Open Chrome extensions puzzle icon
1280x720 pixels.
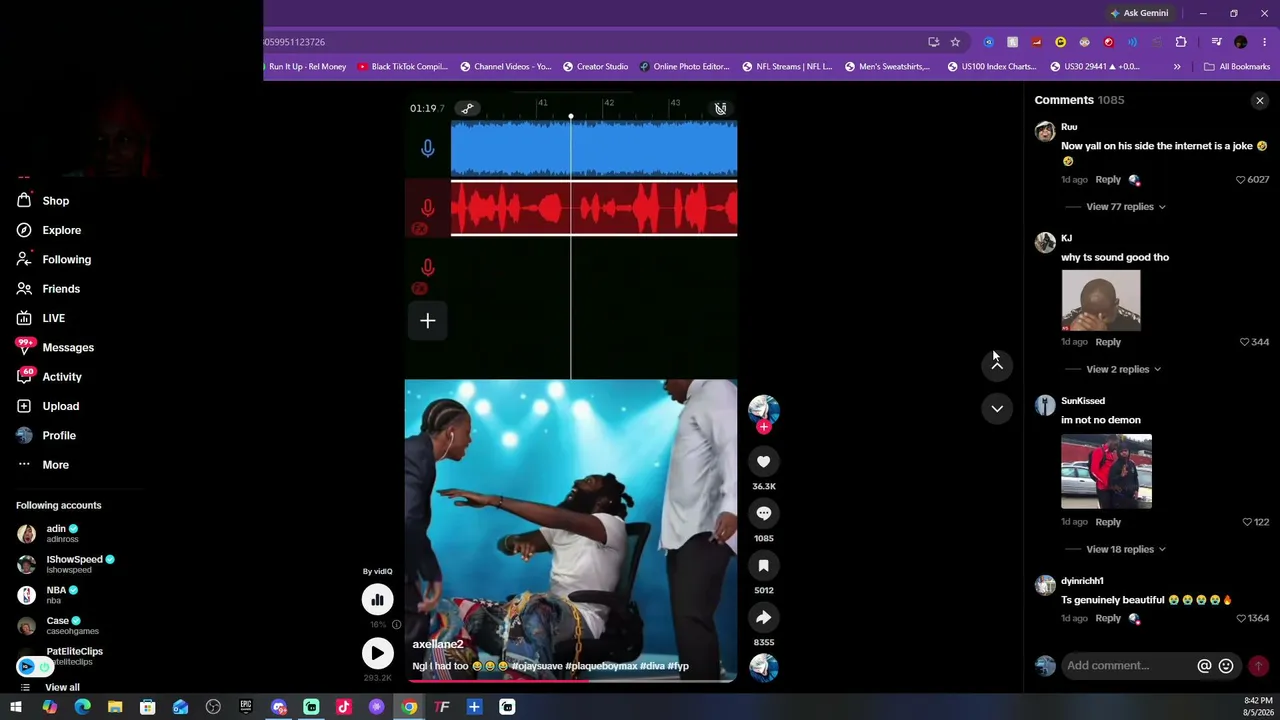coord(1181,42)
